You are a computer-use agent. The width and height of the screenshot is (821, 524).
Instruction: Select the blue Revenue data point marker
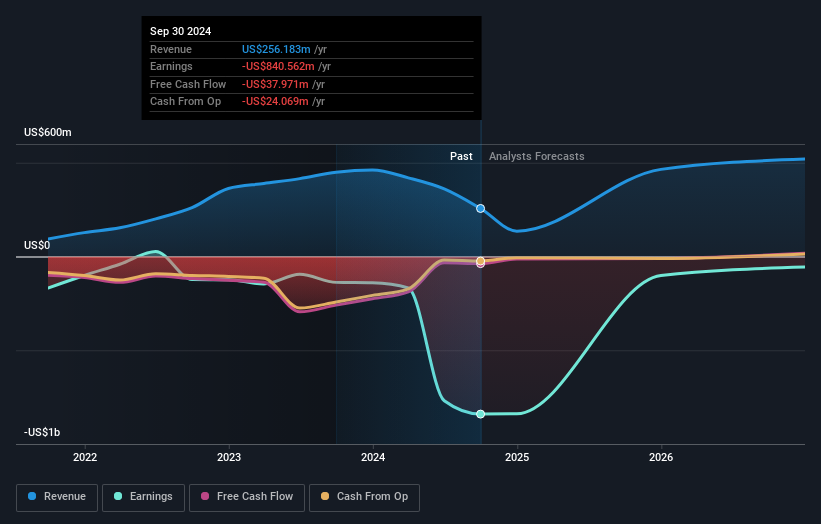click(x=480, y=208)
